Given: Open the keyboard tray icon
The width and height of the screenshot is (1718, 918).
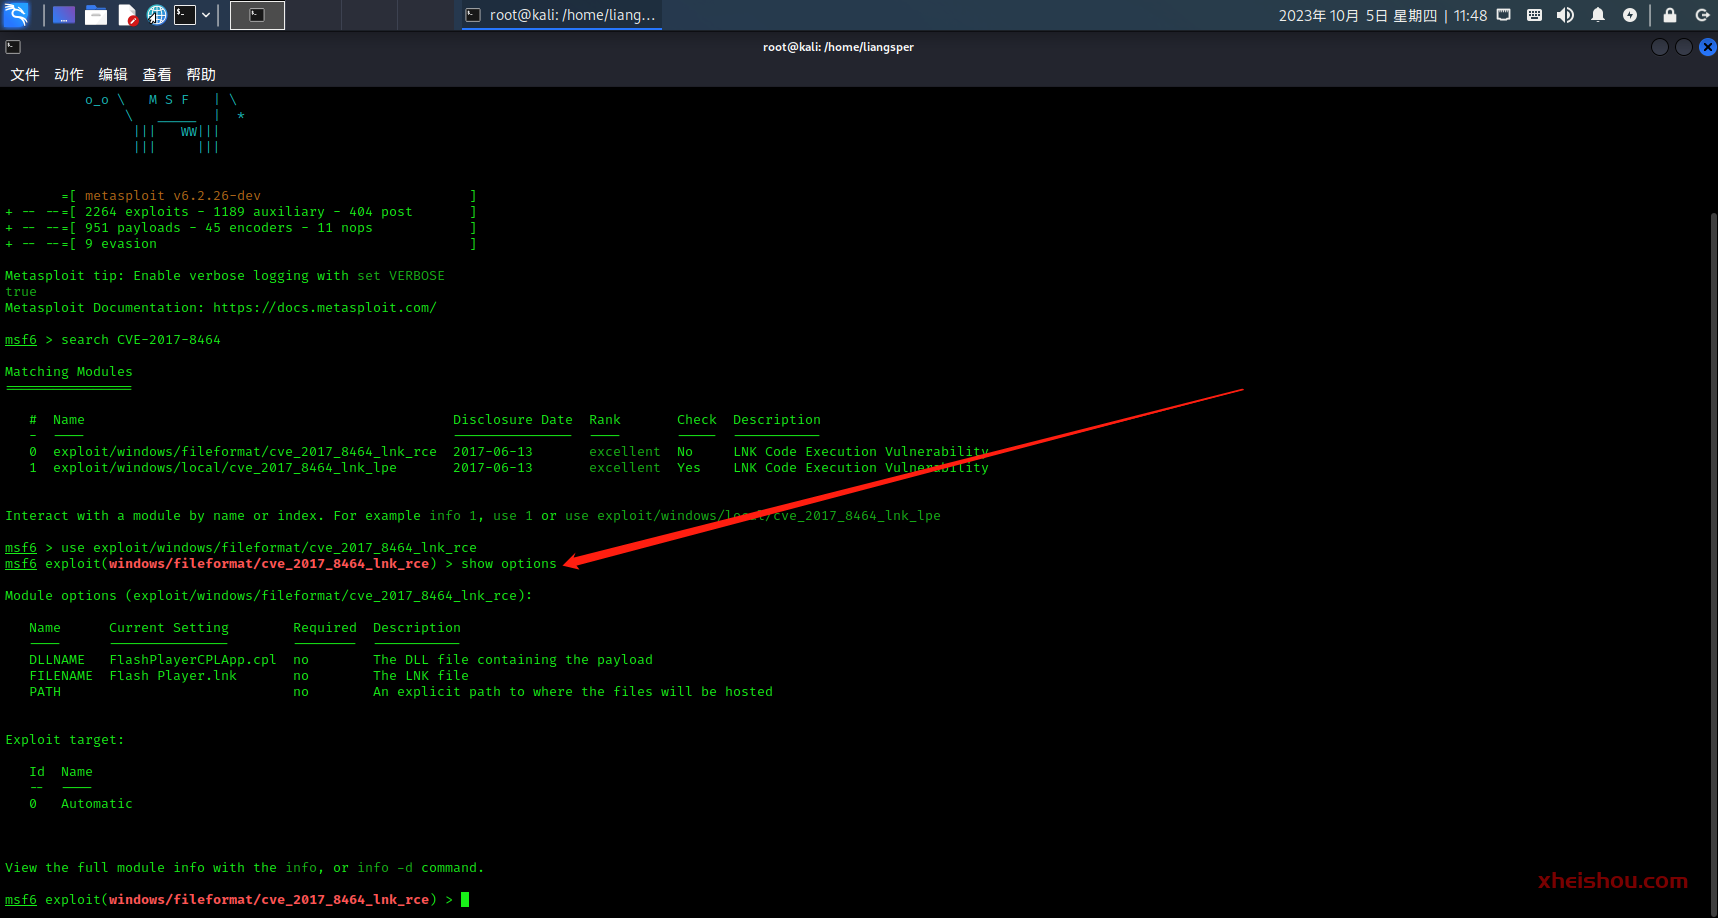Looking at the screenshot, I should point(1534,15).
